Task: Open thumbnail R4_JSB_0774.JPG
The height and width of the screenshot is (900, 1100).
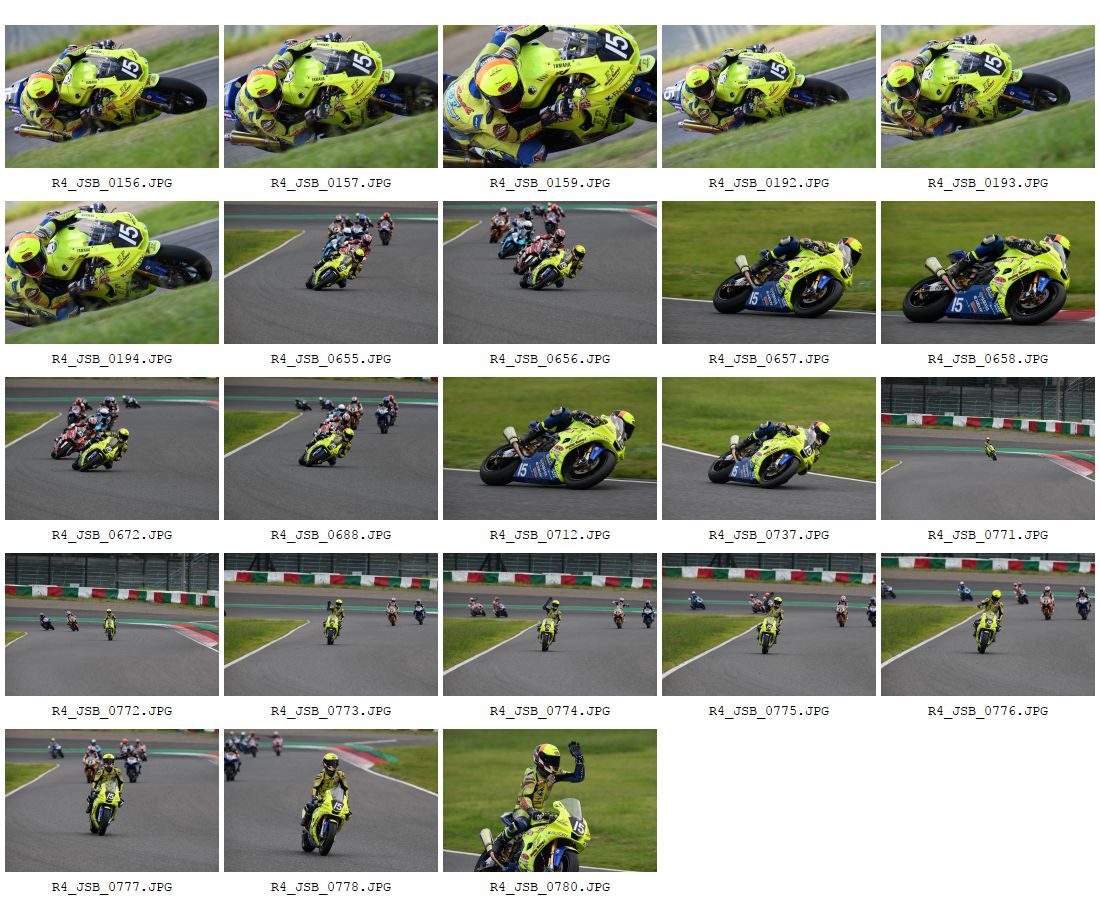Action: click(550, 624)
